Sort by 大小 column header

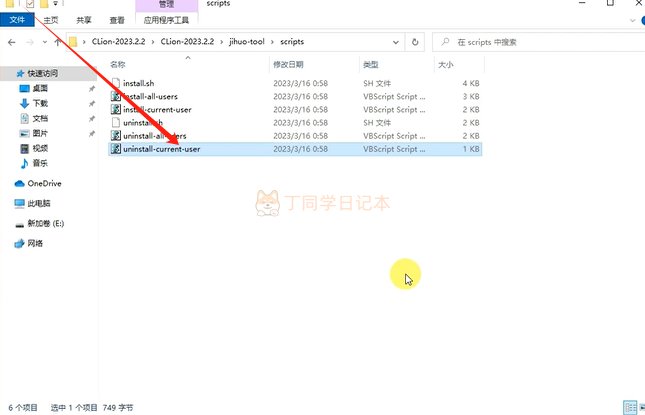[x=445, y=65]
